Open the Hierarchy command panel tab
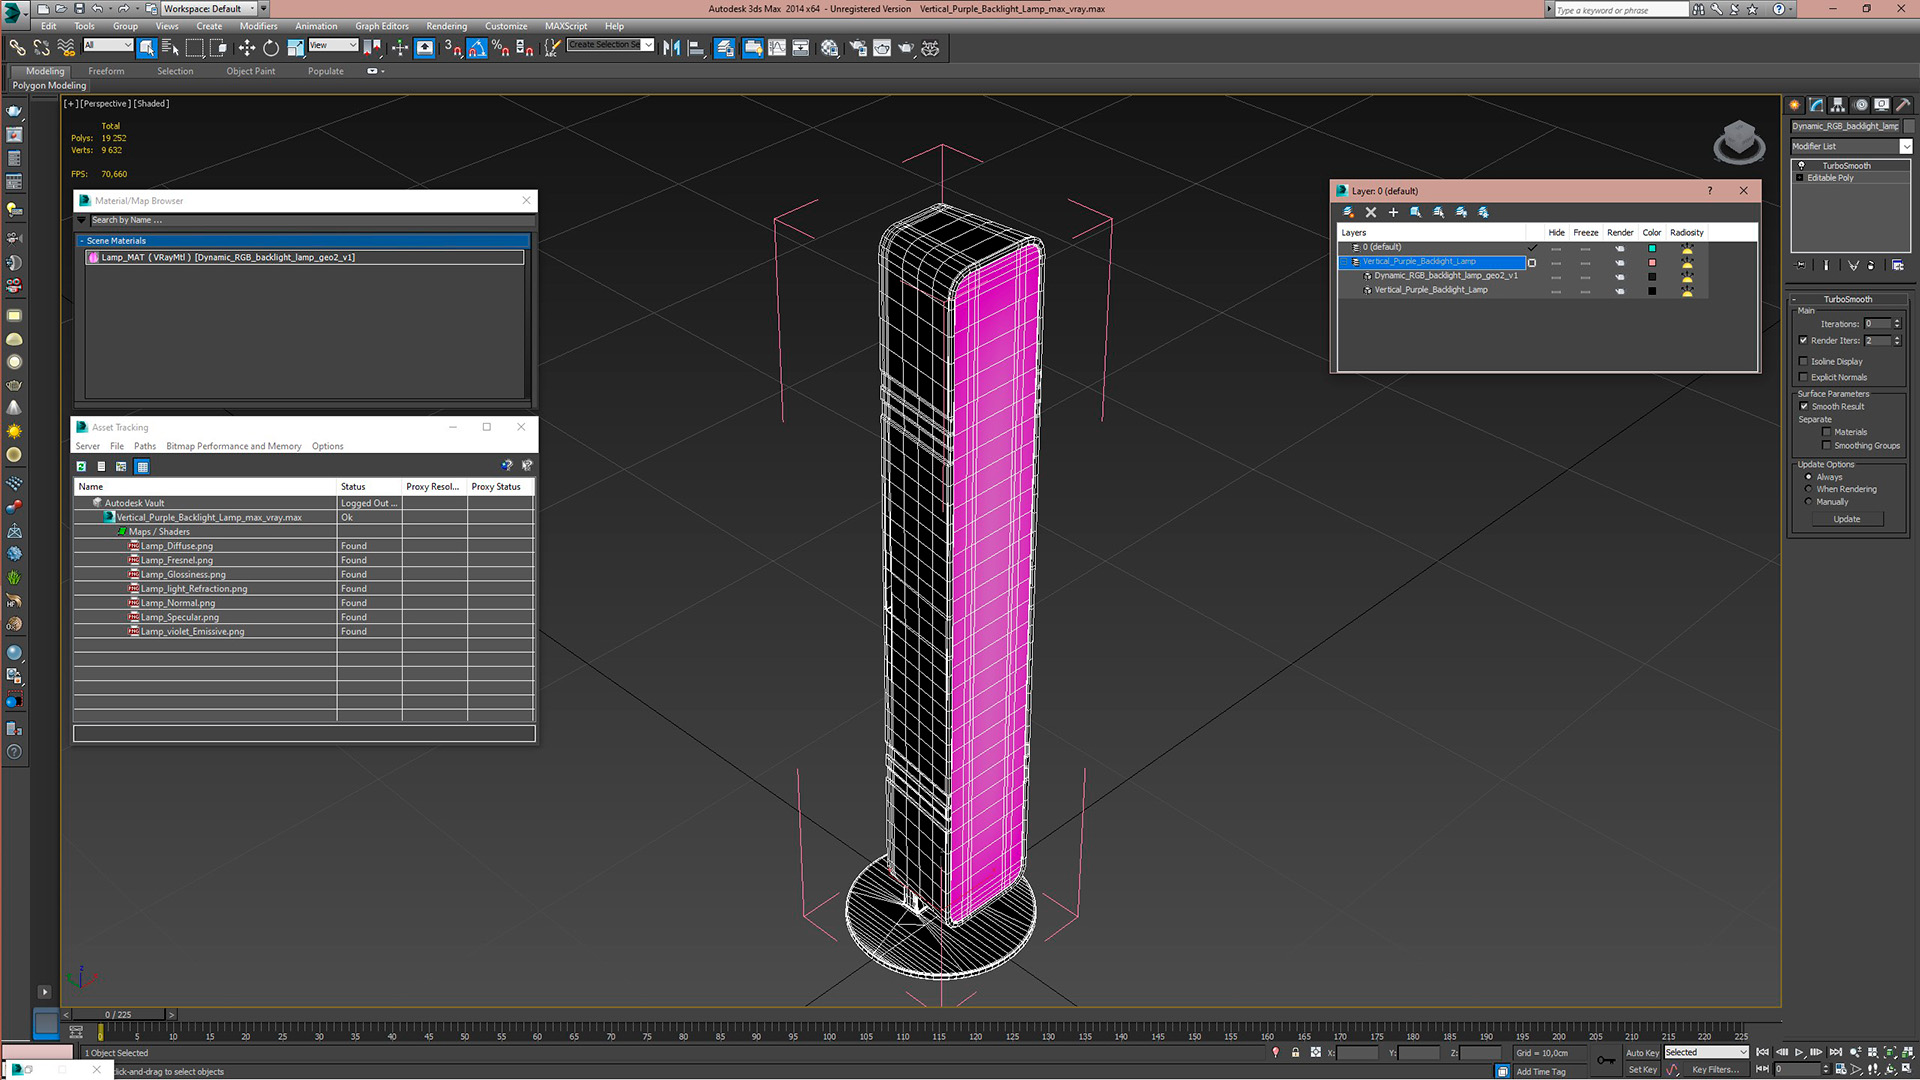The image size is (1920, 1080). click(1838, 105)
